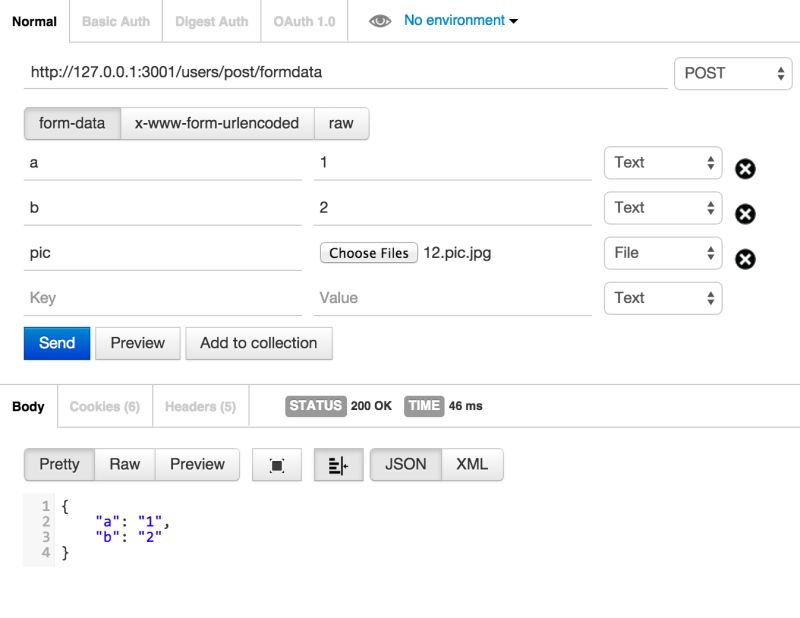Switch to the Normal auth tab
800x618 pixels.
pyautogui.click(x=34, y=21)
